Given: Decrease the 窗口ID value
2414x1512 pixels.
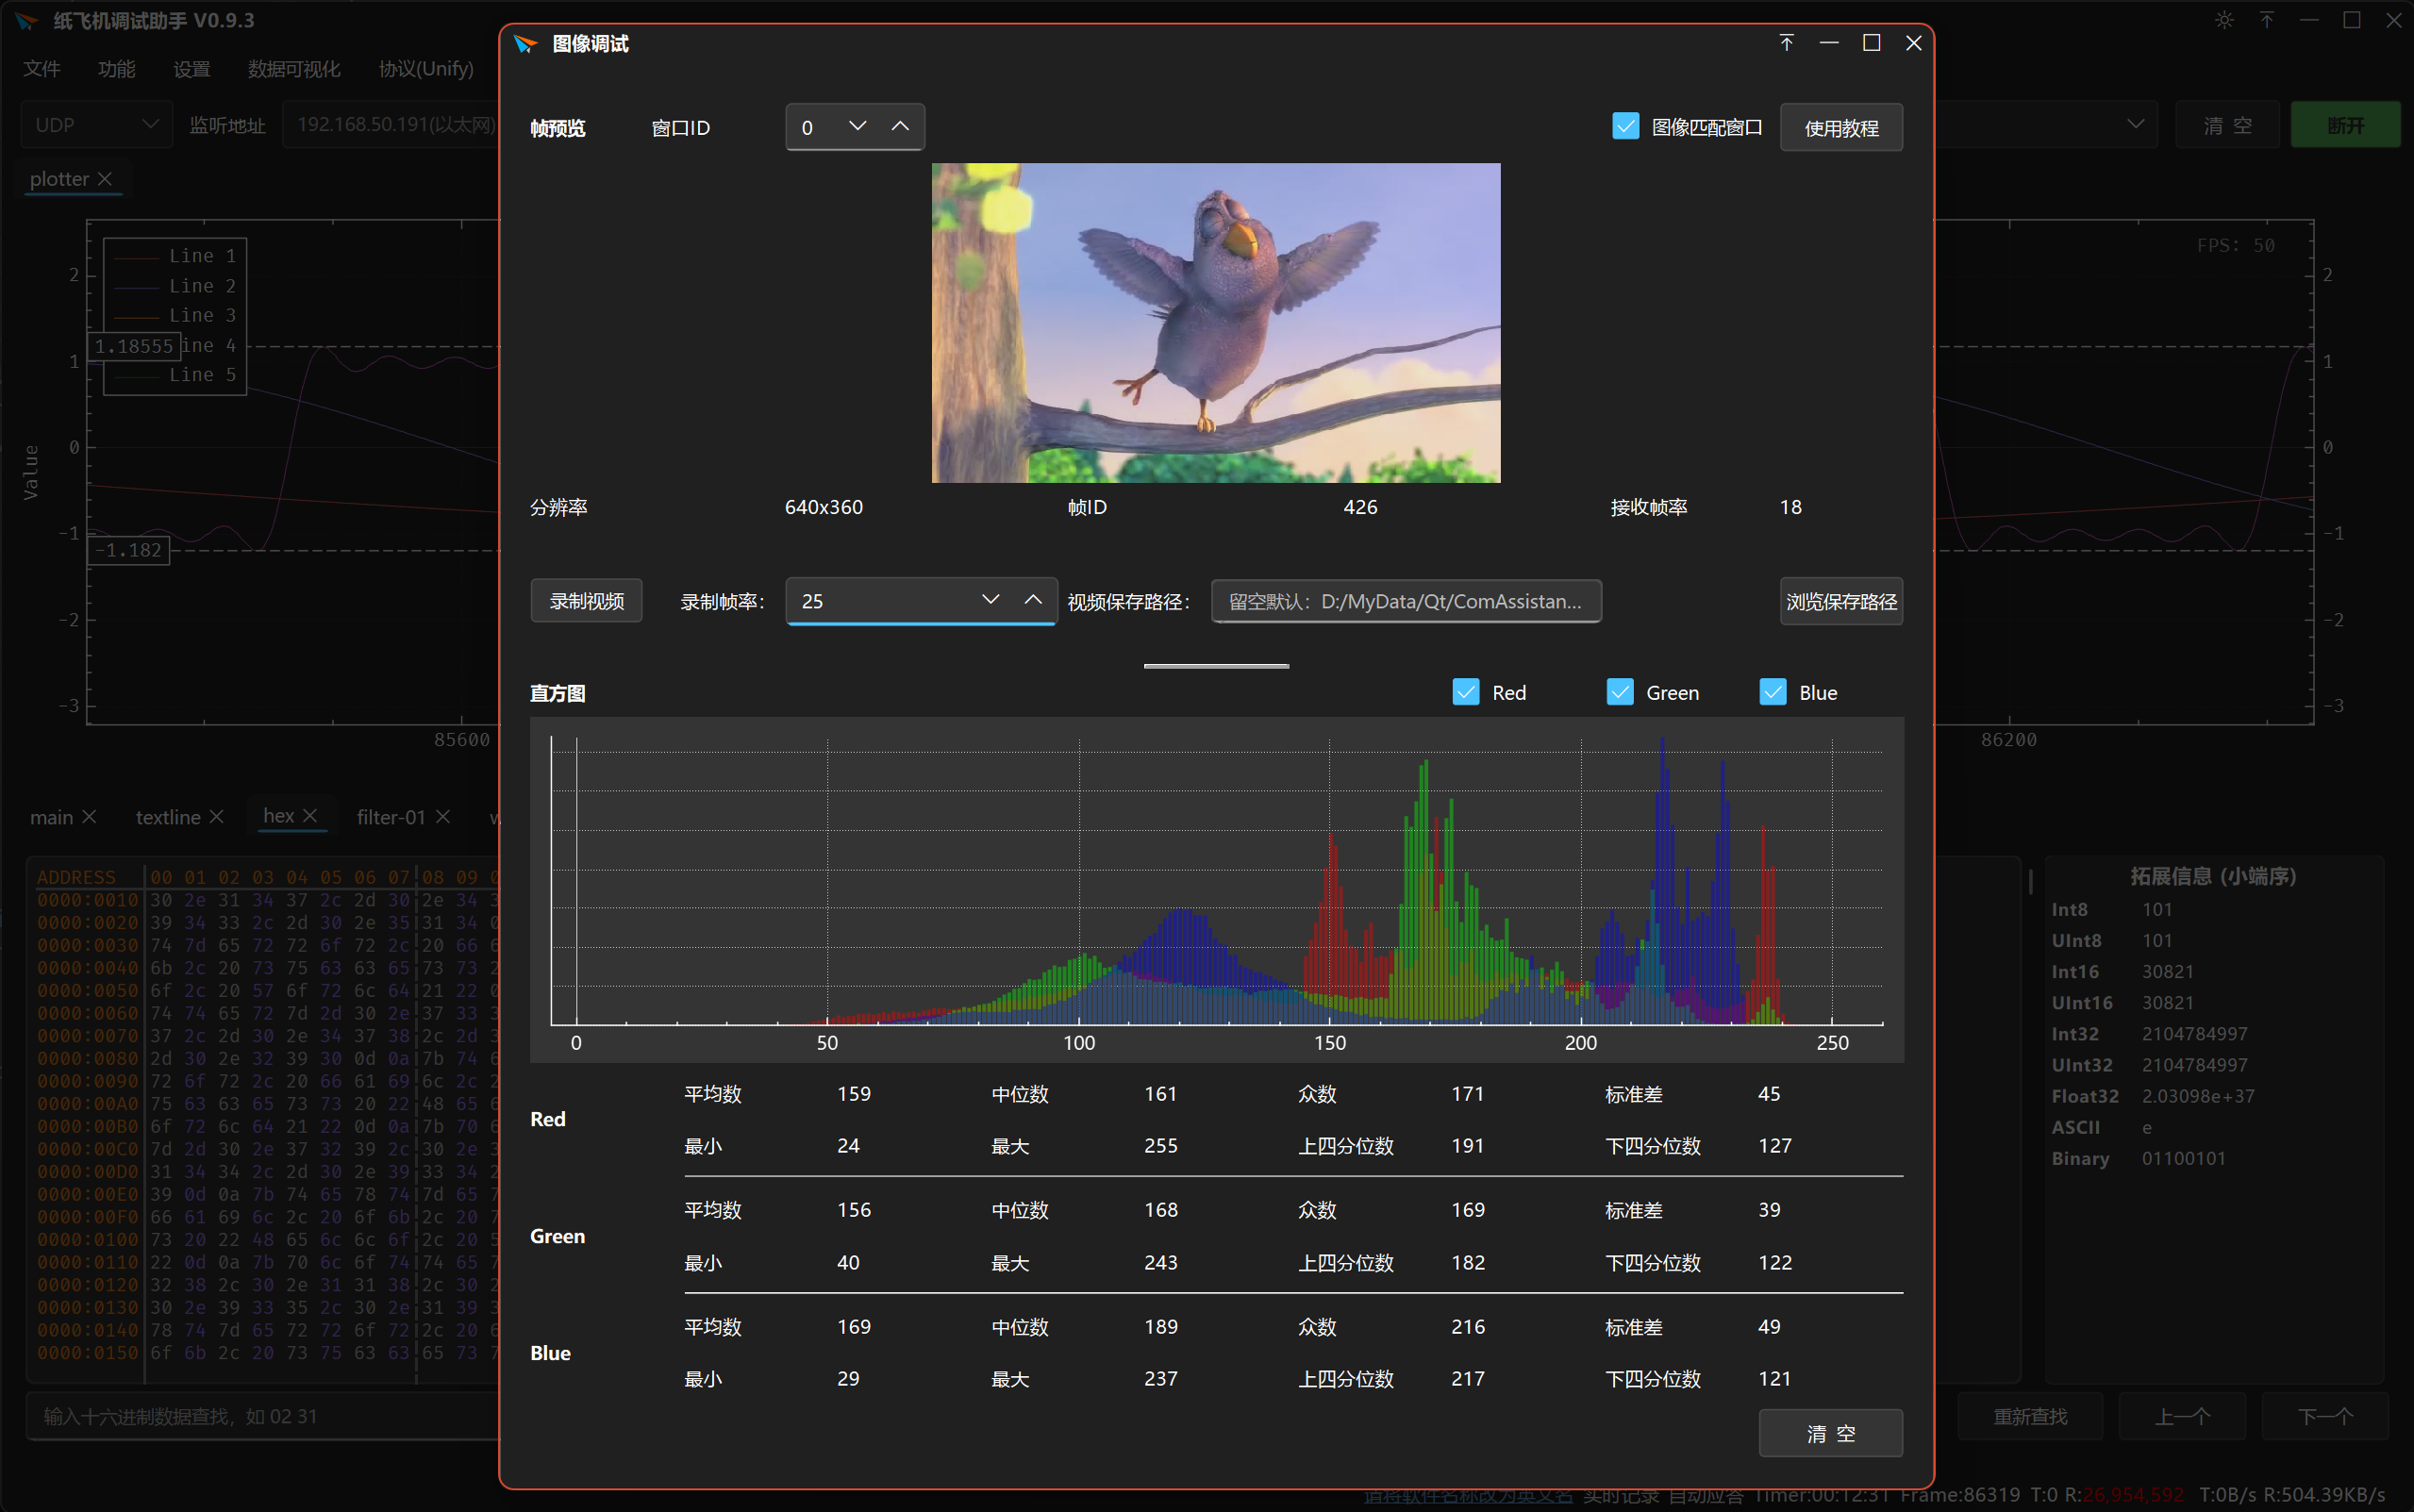Looking at the screenshot, I should pos(857,127).
